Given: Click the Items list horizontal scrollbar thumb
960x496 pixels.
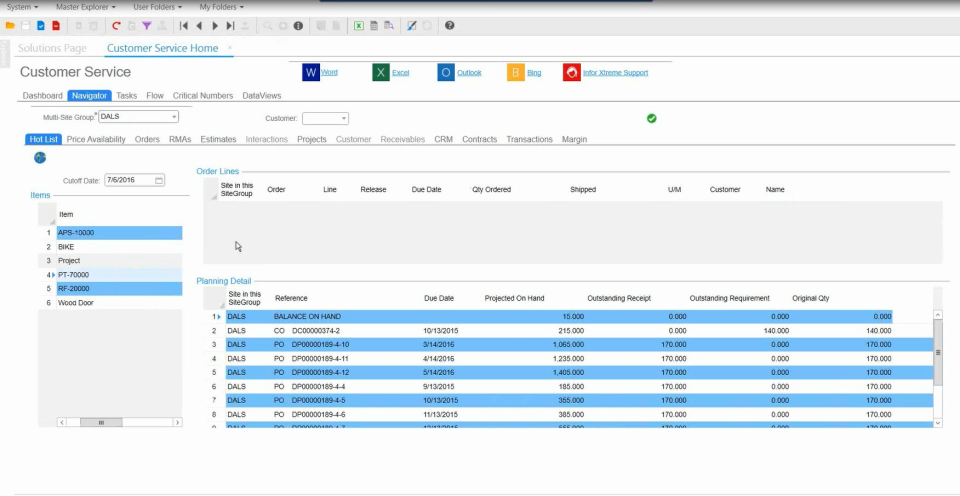Looking at the screenshot, I should click(x=101, y=423).
